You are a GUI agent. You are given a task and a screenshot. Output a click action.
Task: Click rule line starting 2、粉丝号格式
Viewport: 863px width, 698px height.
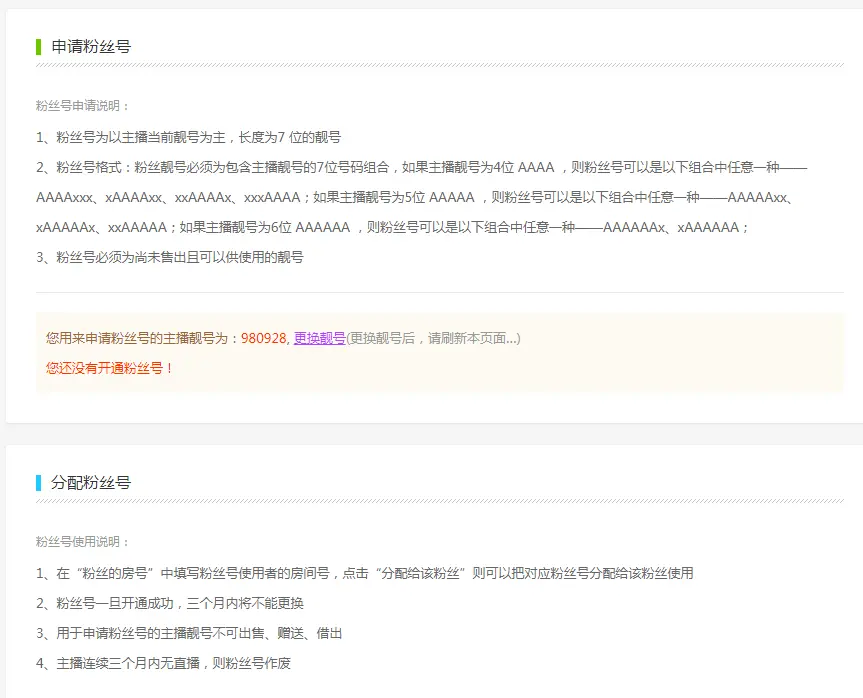point(422,167)
